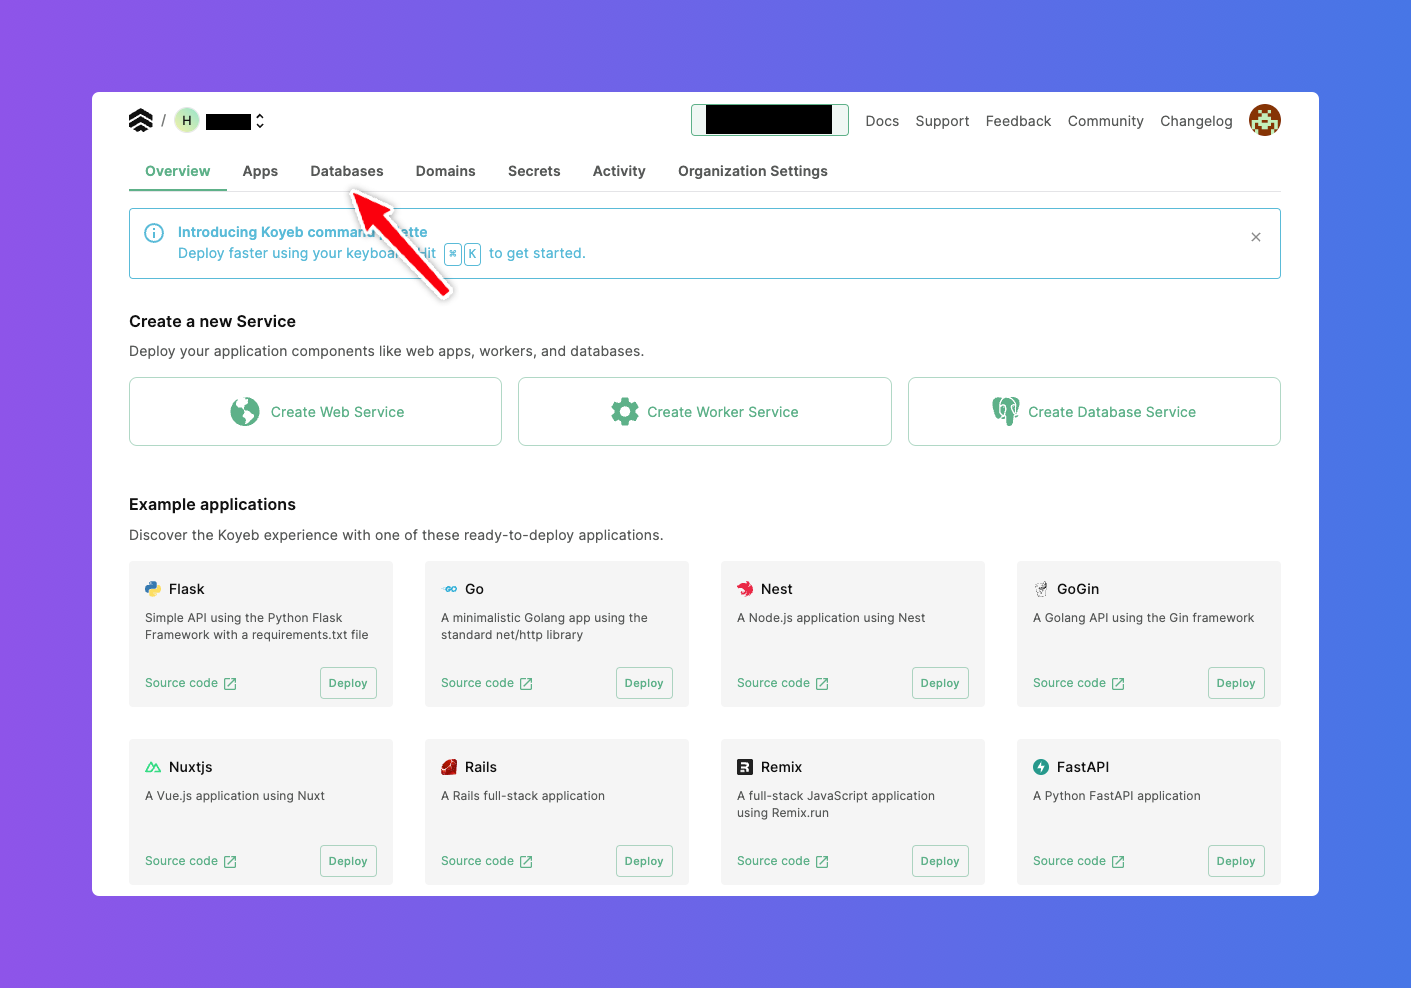Click the PostgreSQL elephant icon on Create Database Service
The image size is (1411, 988).
pyautogui.click(x=1005, y=411)
